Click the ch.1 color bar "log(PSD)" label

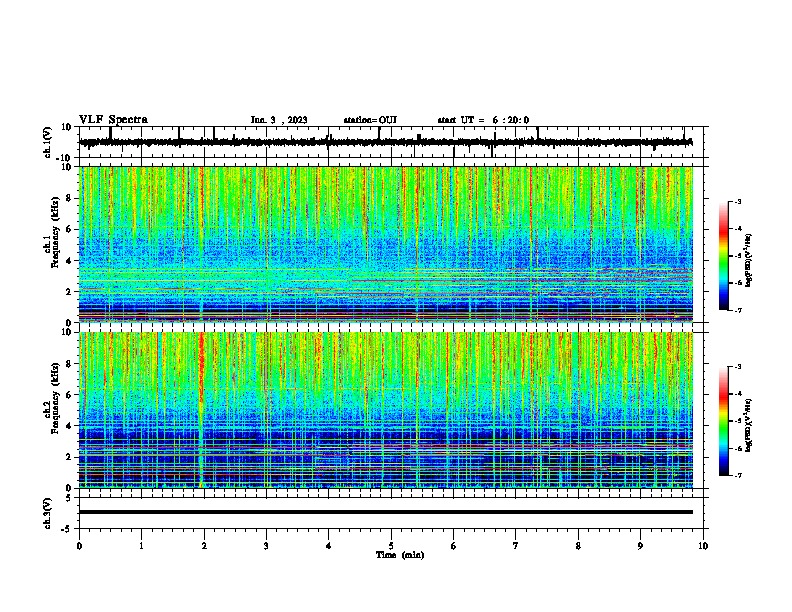(749, 260)
